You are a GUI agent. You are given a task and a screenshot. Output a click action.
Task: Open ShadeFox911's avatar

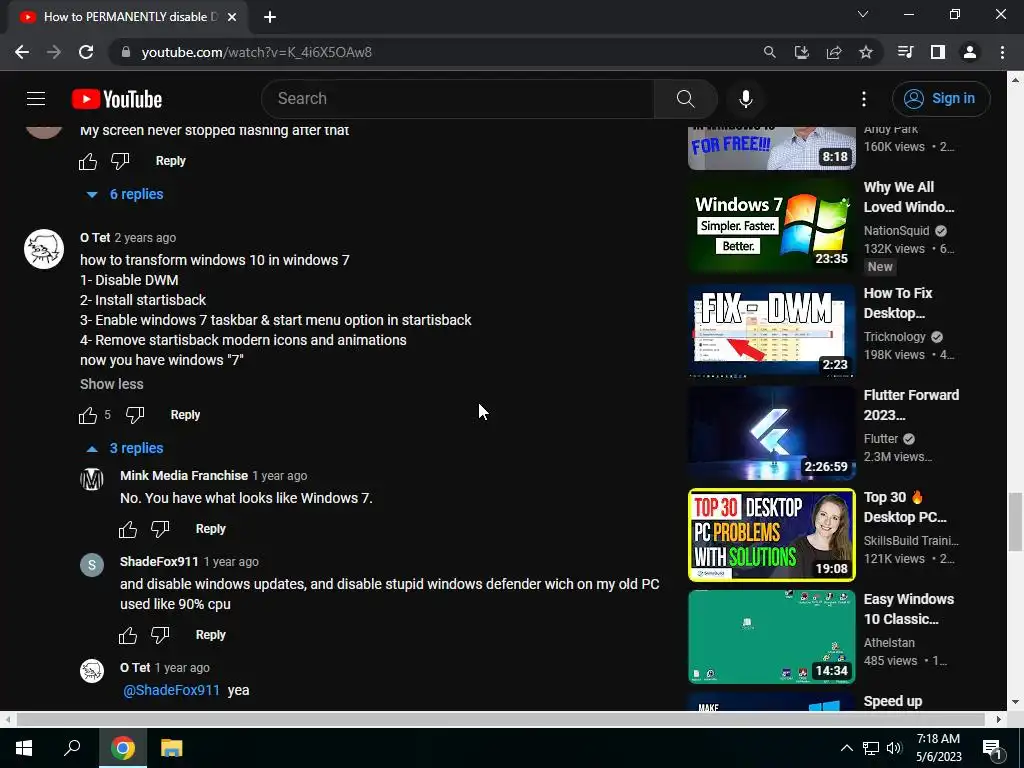click(x=92, y=565)
